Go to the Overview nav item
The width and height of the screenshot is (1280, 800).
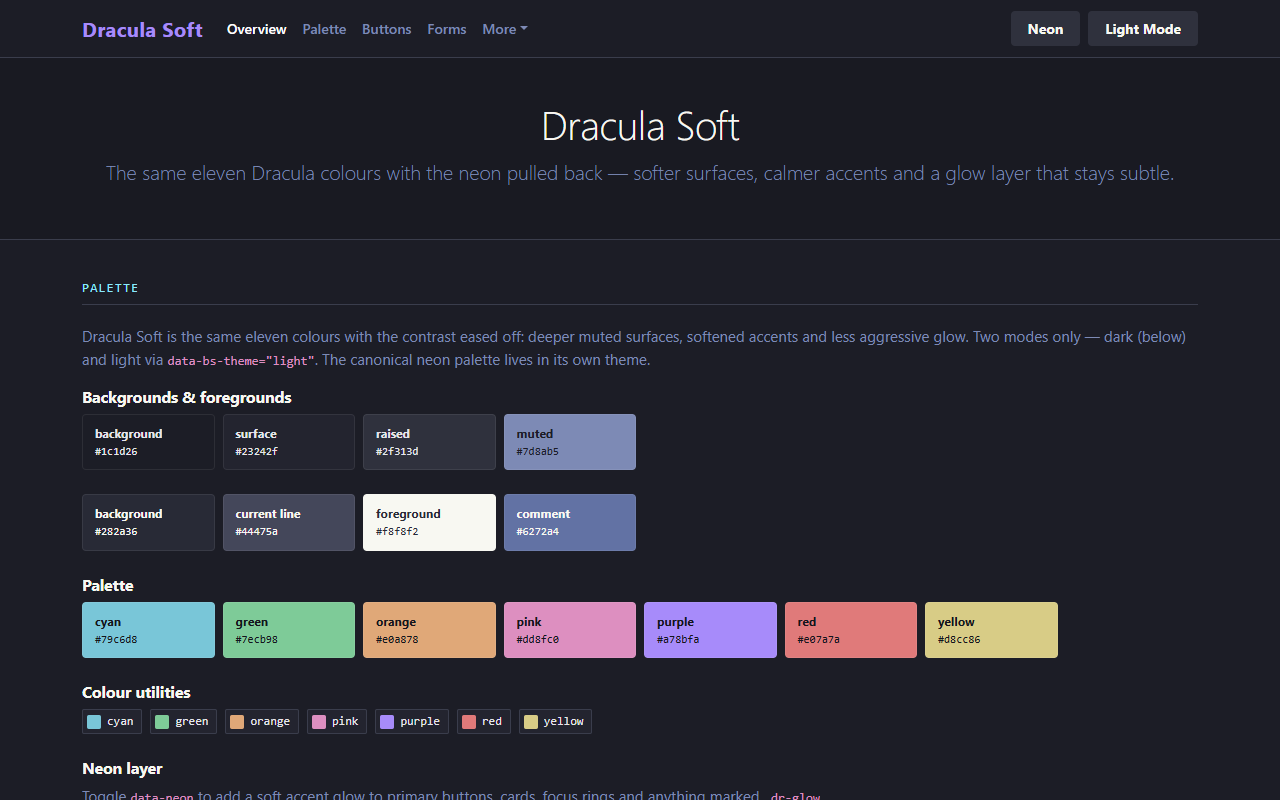point(257,29)
